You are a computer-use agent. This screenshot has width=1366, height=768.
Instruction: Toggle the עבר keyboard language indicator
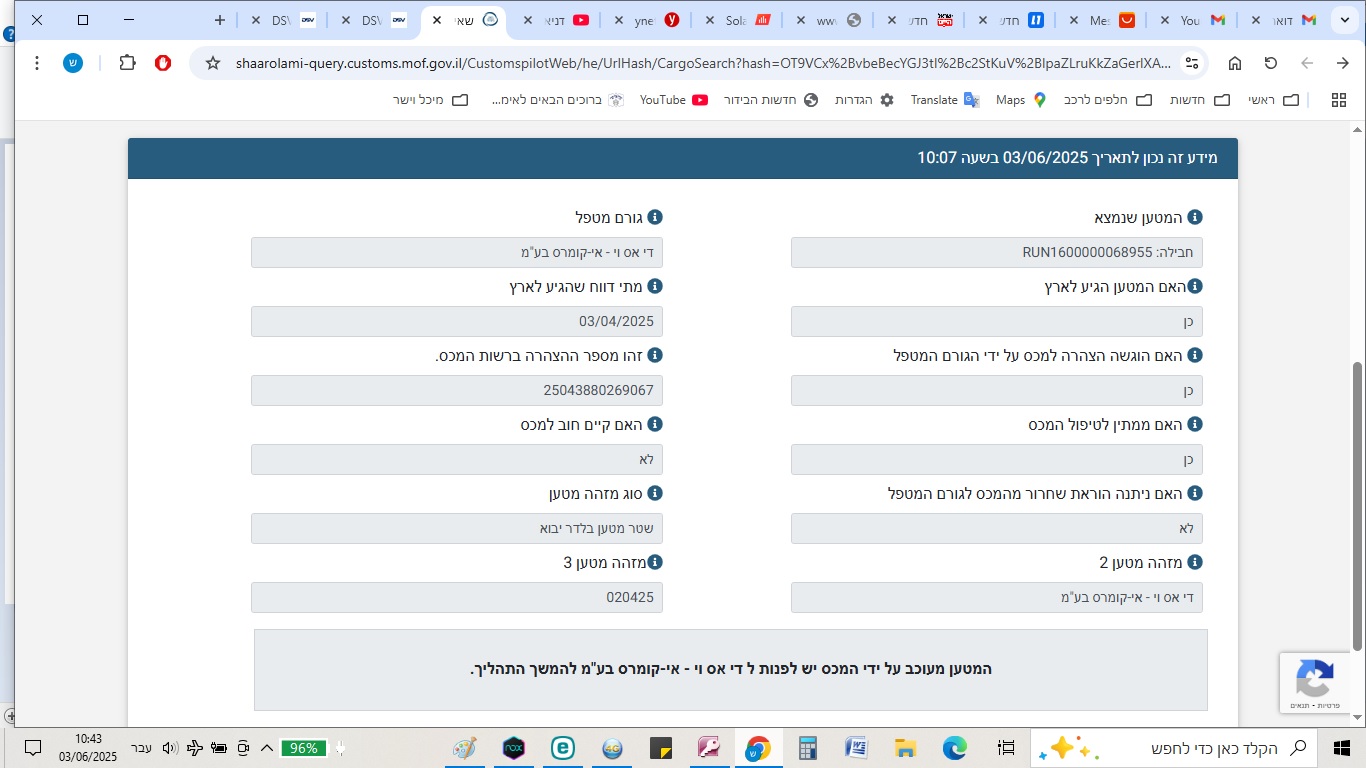click(141, 748)
